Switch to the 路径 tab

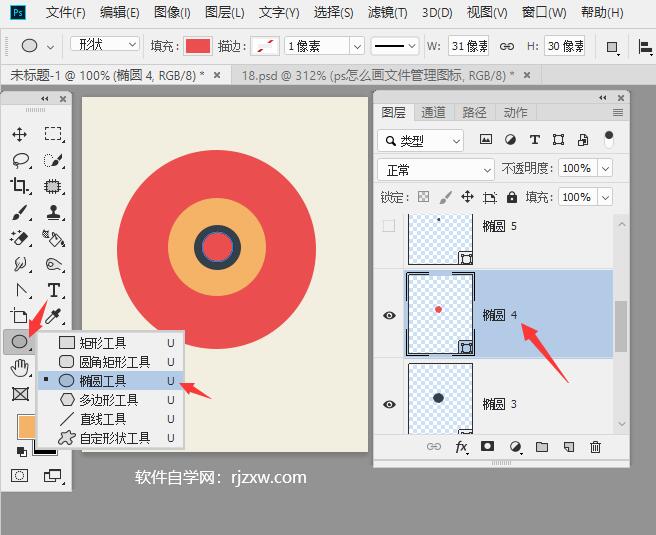(474, 112)
